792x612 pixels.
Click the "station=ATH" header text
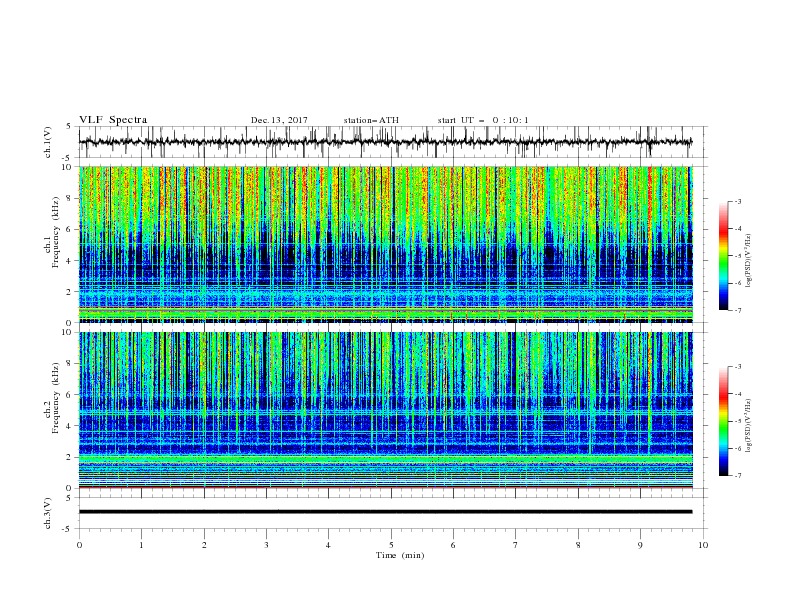click(x=371, y=120)
